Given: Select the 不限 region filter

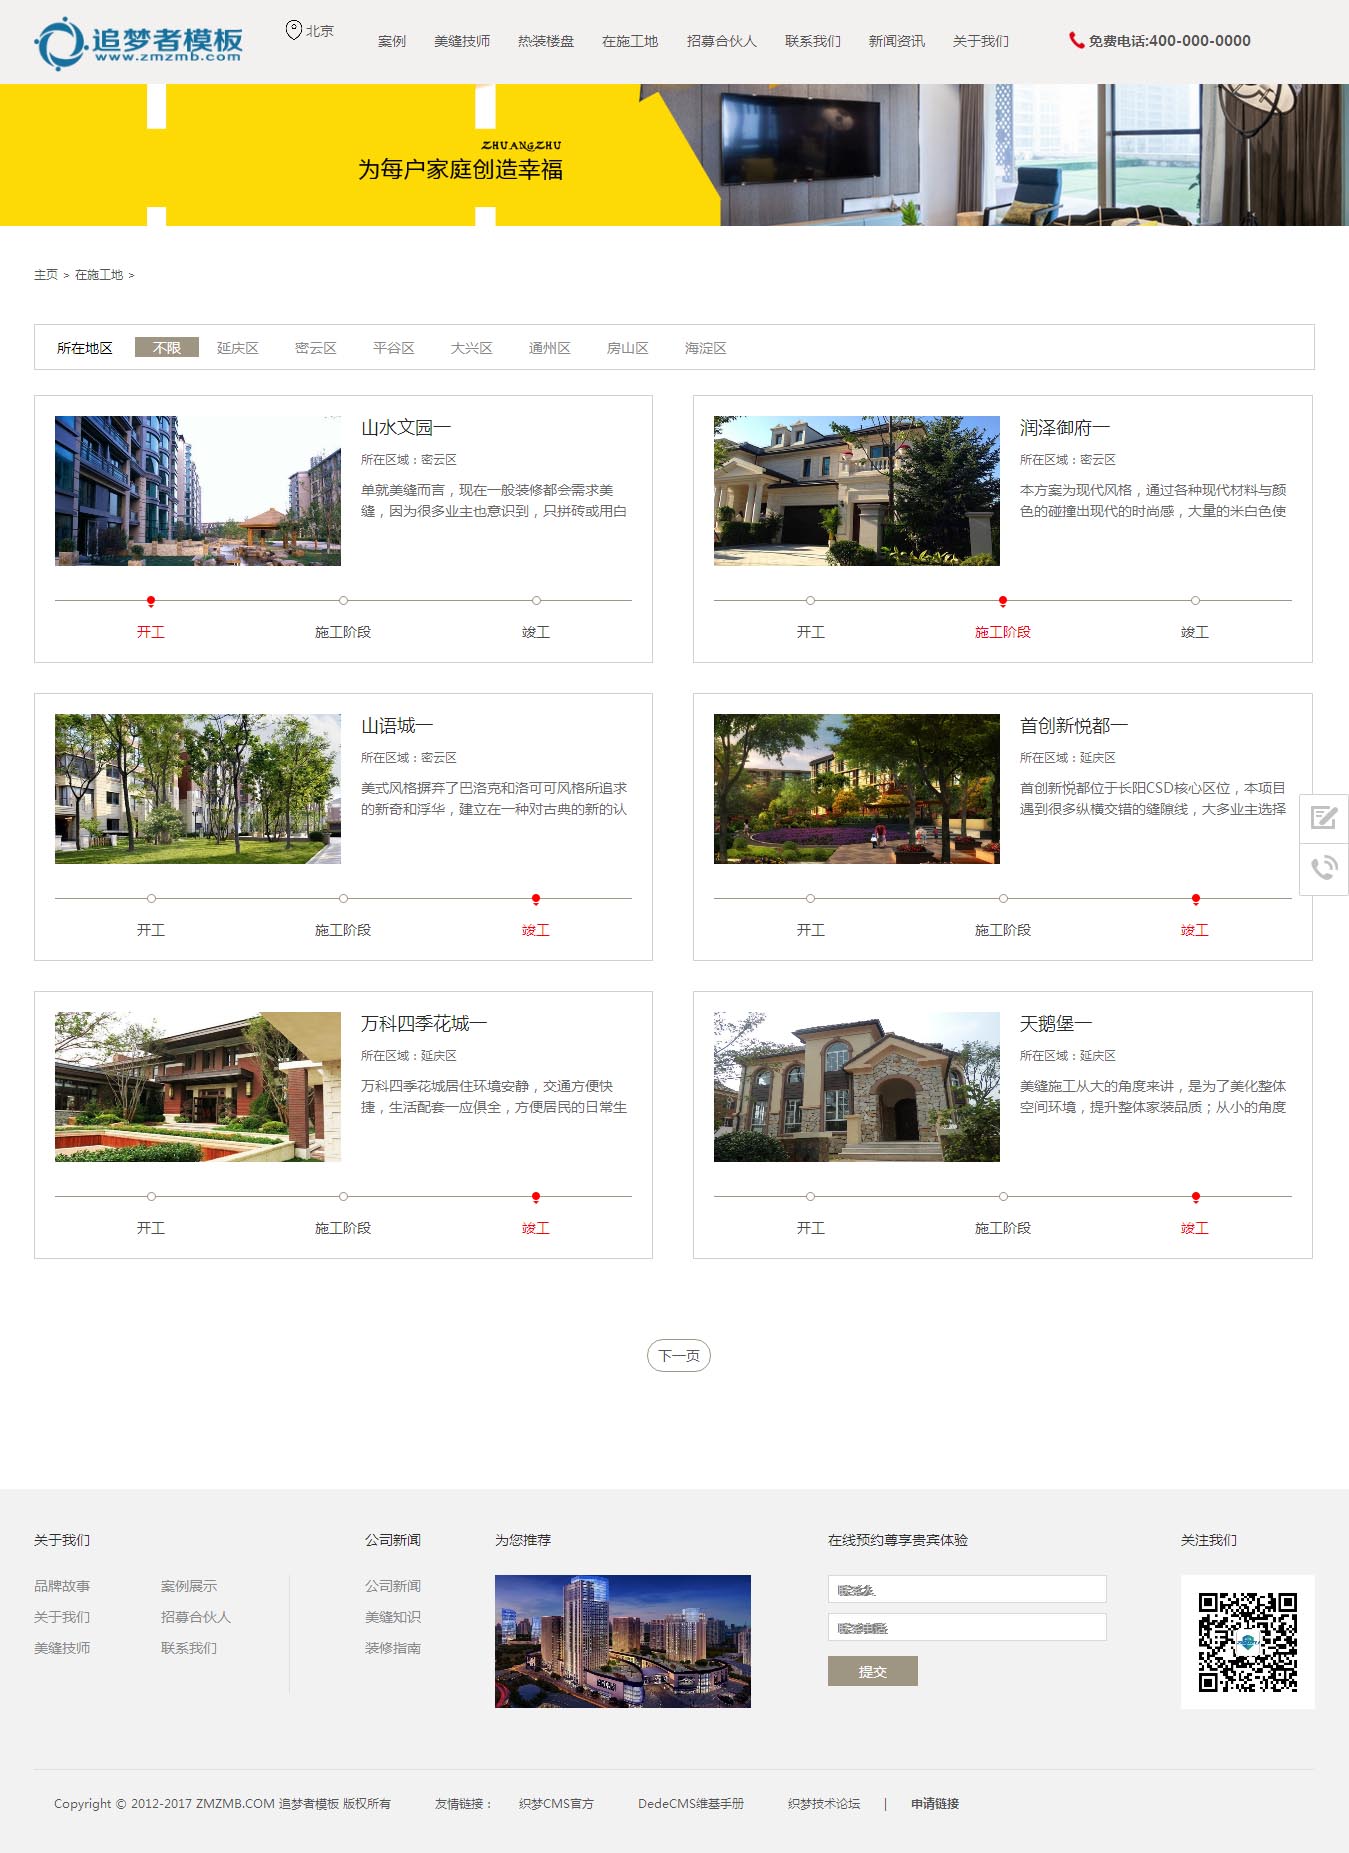Looking at the screenshot, I should pos(167,347).
